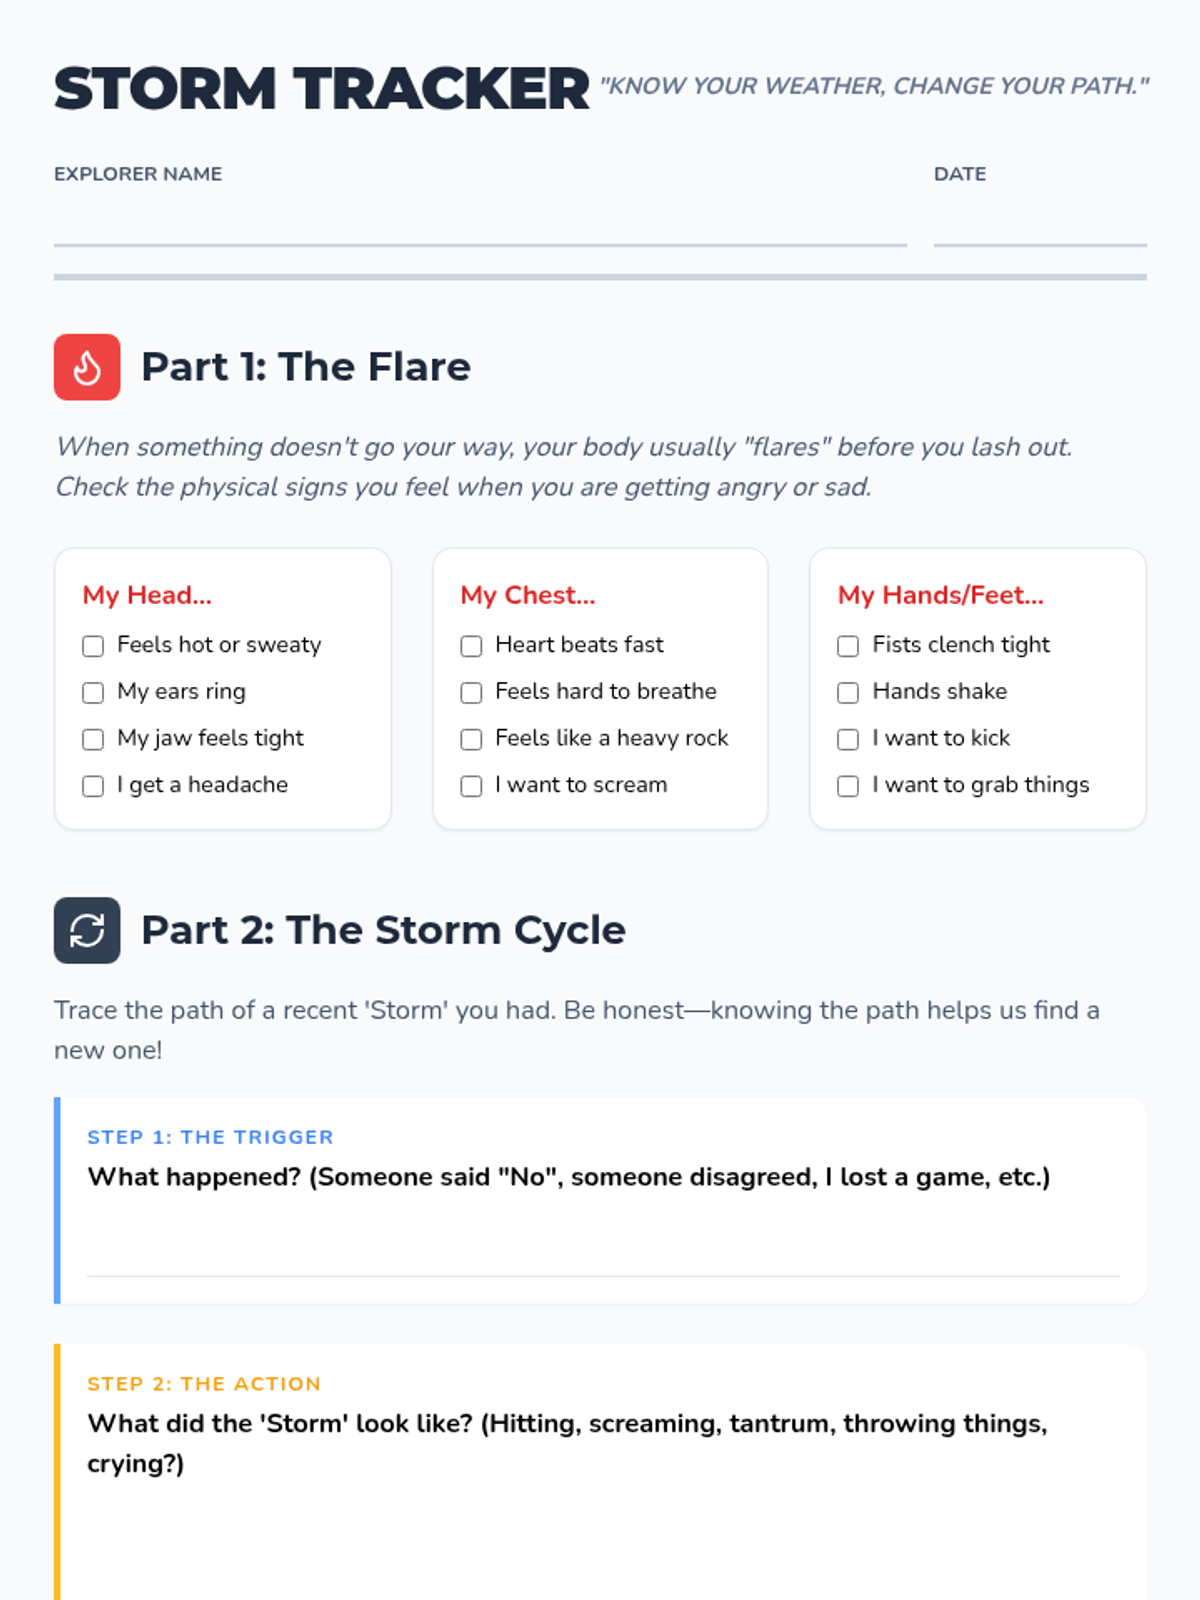The width and height of the screenshot is (1200, 1600).
Task: Mark the 'Feels like a heavy rock' checkbox
Action: pos(471,739)
